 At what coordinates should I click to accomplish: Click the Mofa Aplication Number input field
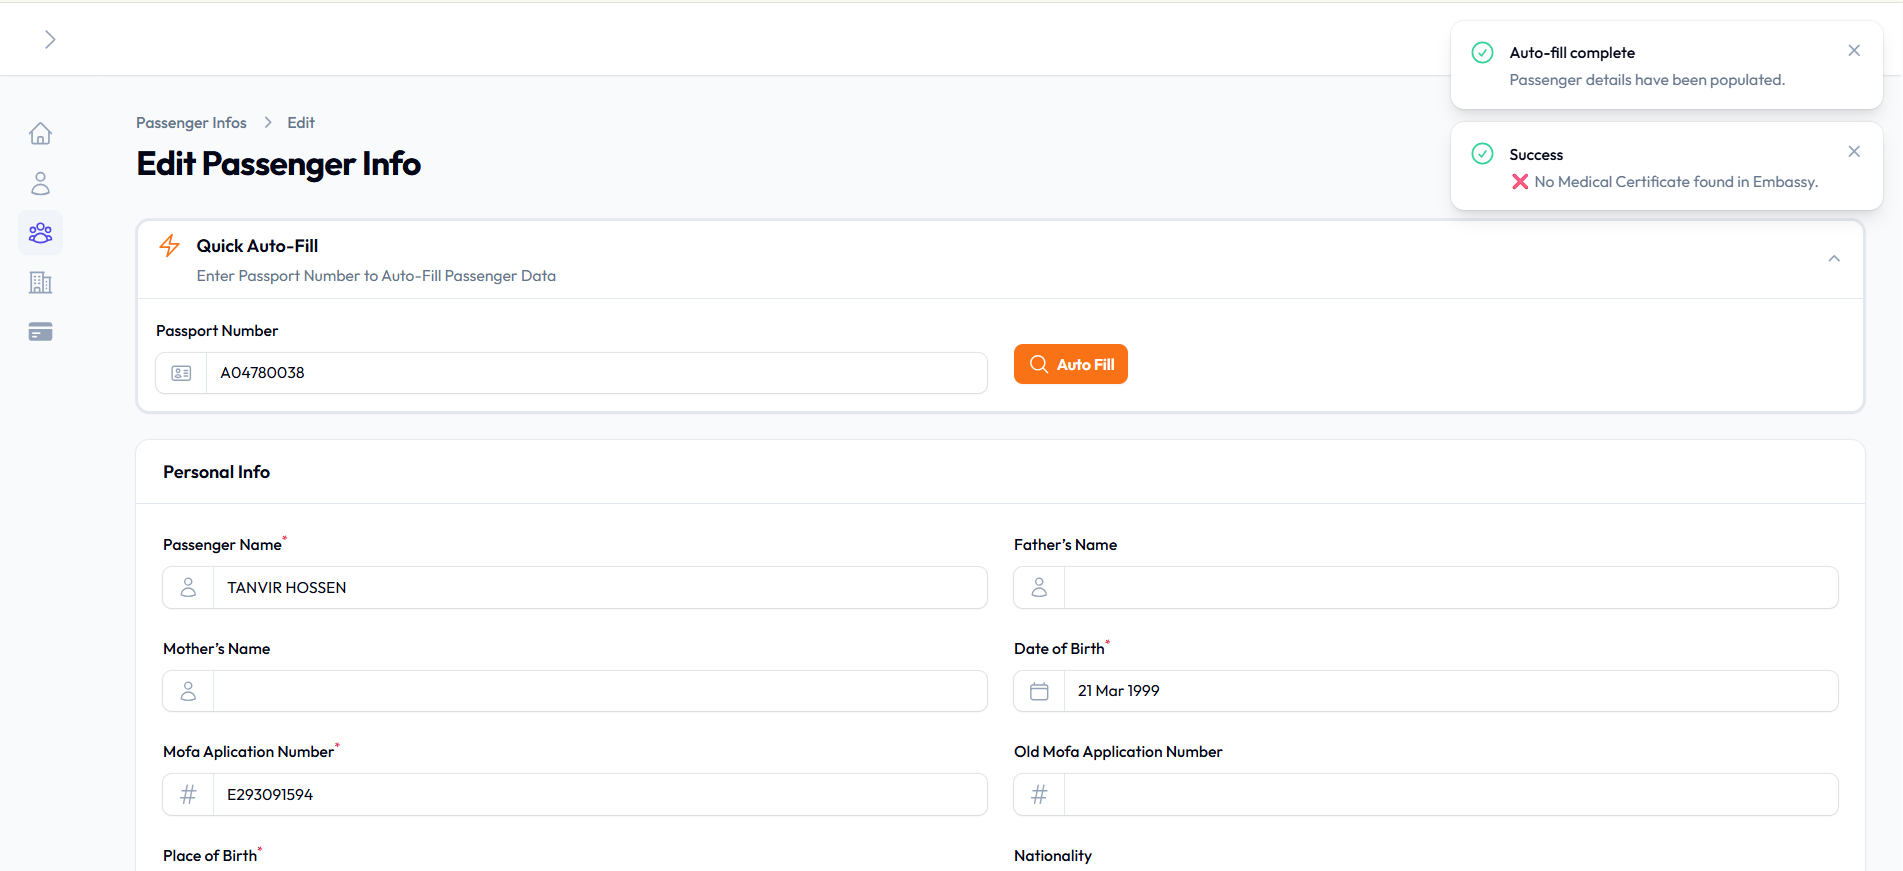tap(600, 795)
